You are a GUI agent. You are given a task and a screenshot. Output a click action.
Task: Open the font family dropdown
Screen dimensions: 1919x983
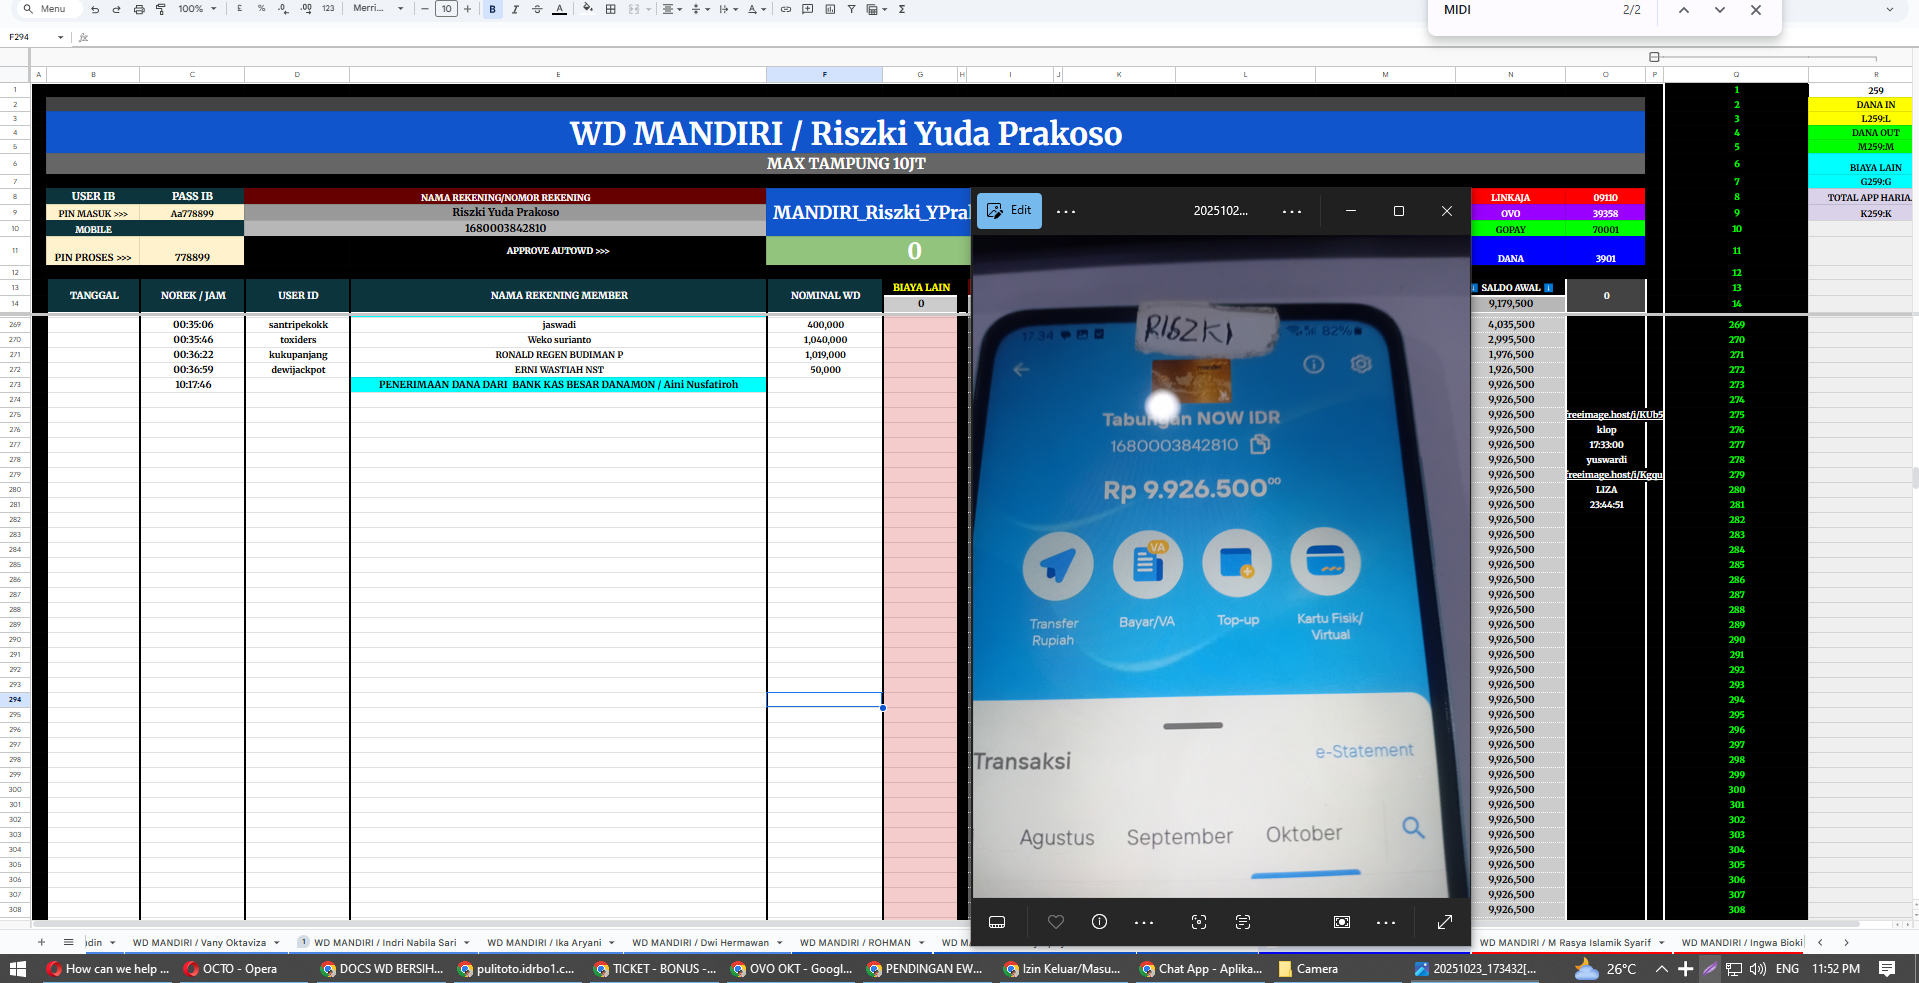click(378, 9)
